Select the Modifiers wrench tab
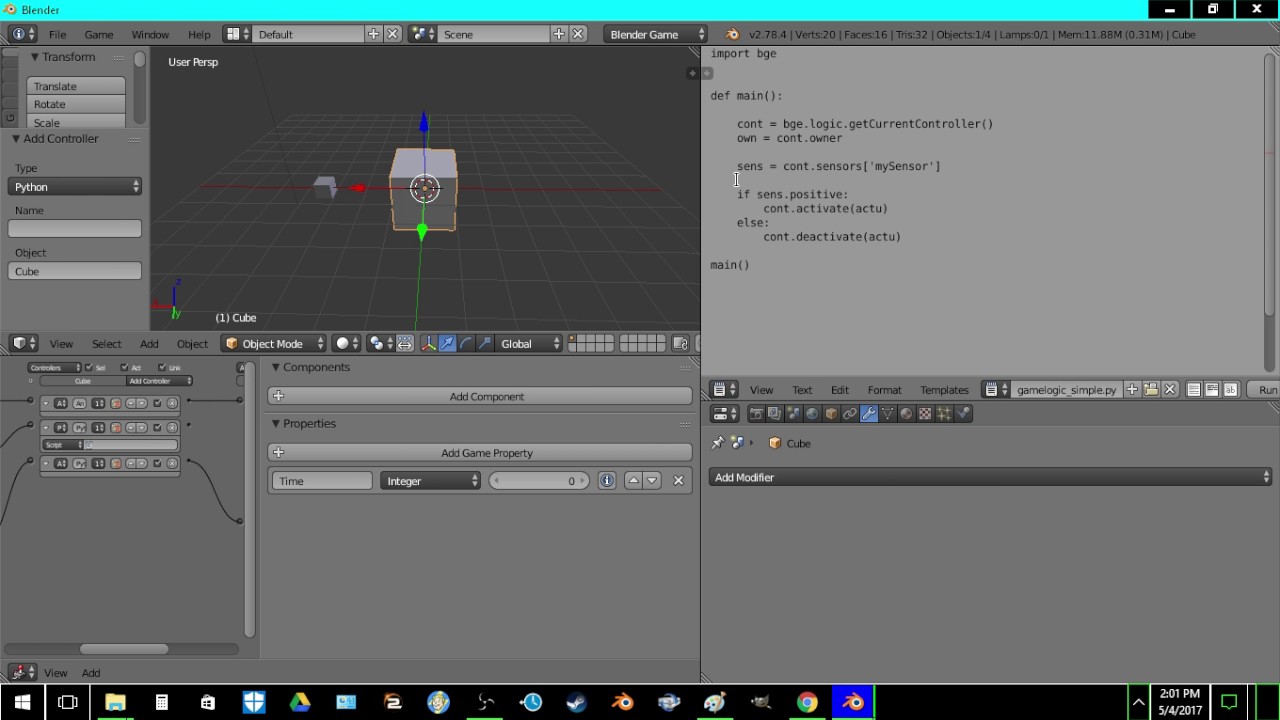 pyautogui.click(x=869, y=414)
